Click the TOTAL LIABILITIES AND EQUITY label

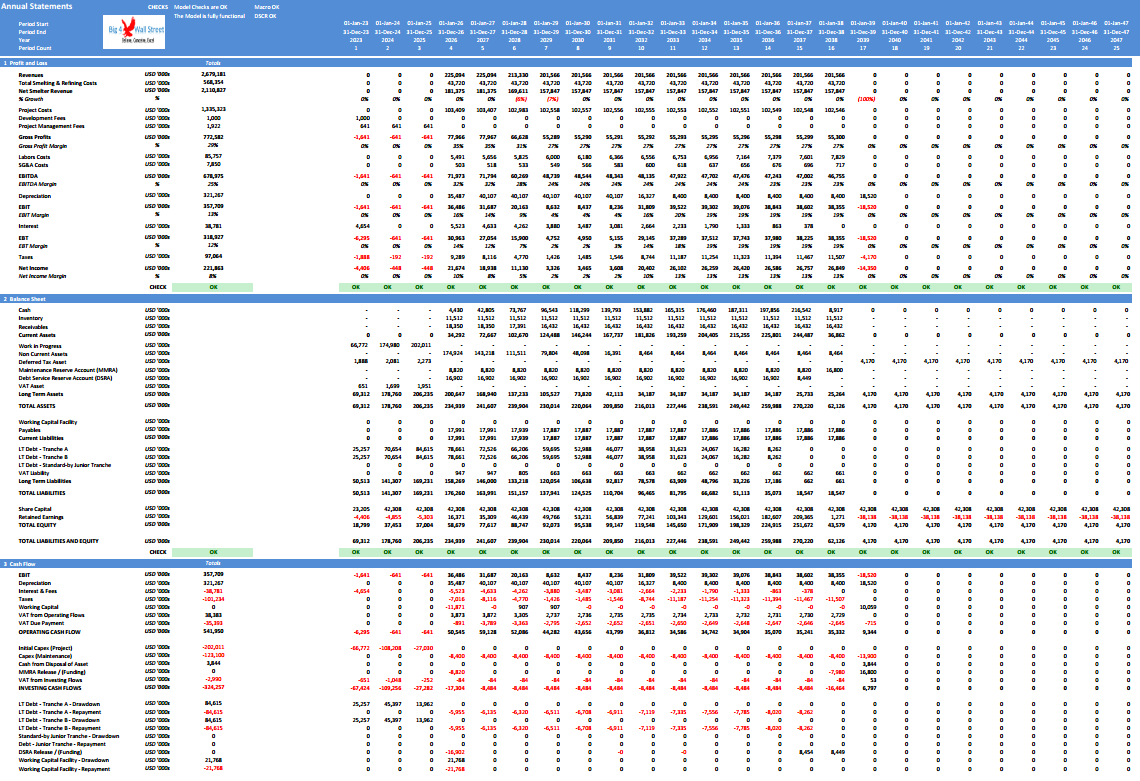(58, 541)
